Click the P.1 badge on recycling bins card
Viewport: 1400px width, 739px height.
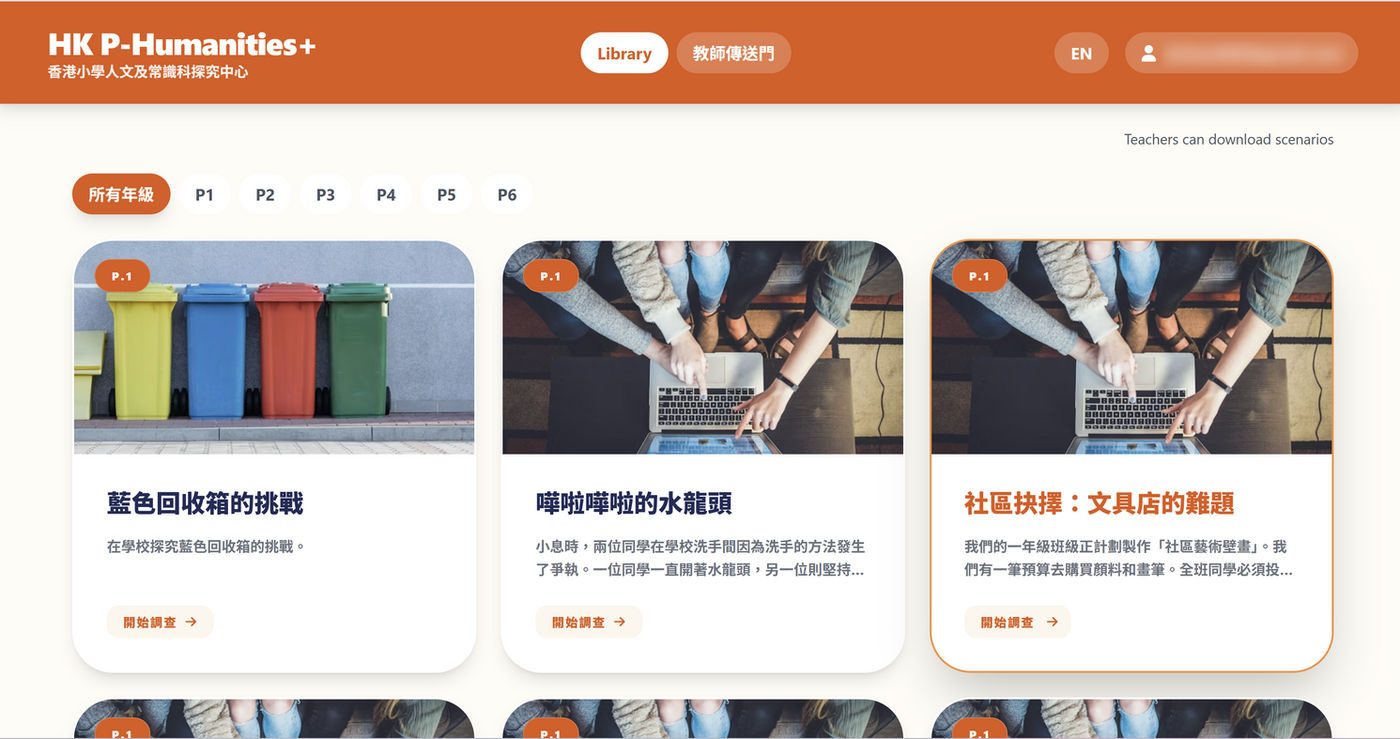point(122,276)
